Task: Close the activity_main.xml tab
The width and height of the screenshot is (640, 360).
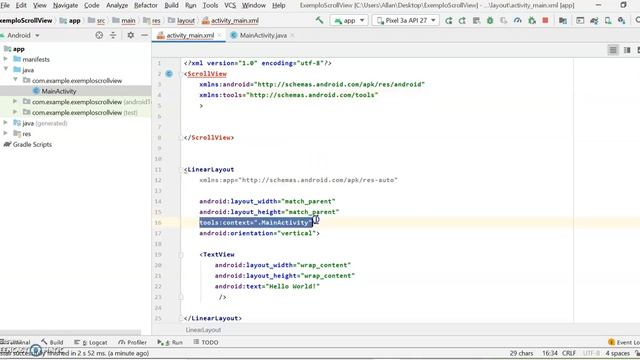Action: pos(220,36)
